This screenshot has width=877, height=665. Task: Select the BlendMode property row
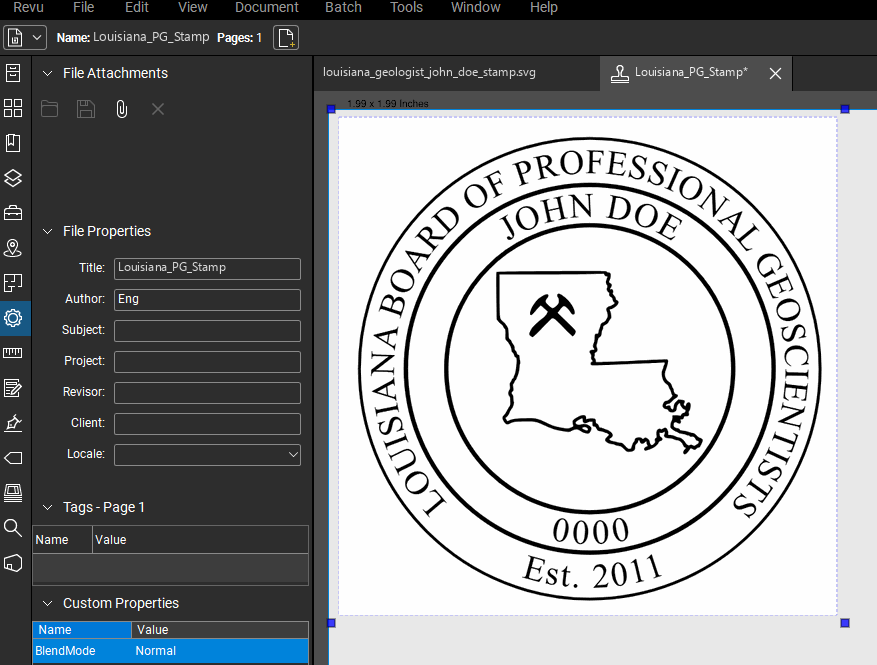tap(171, 651)
